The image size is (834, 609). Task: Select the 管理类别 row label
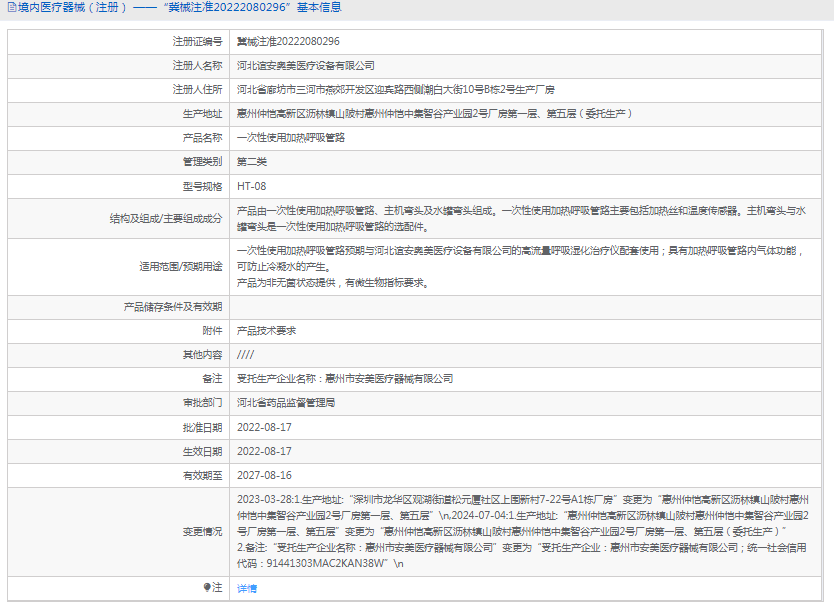pyautogui.click(x=203, y=162)
